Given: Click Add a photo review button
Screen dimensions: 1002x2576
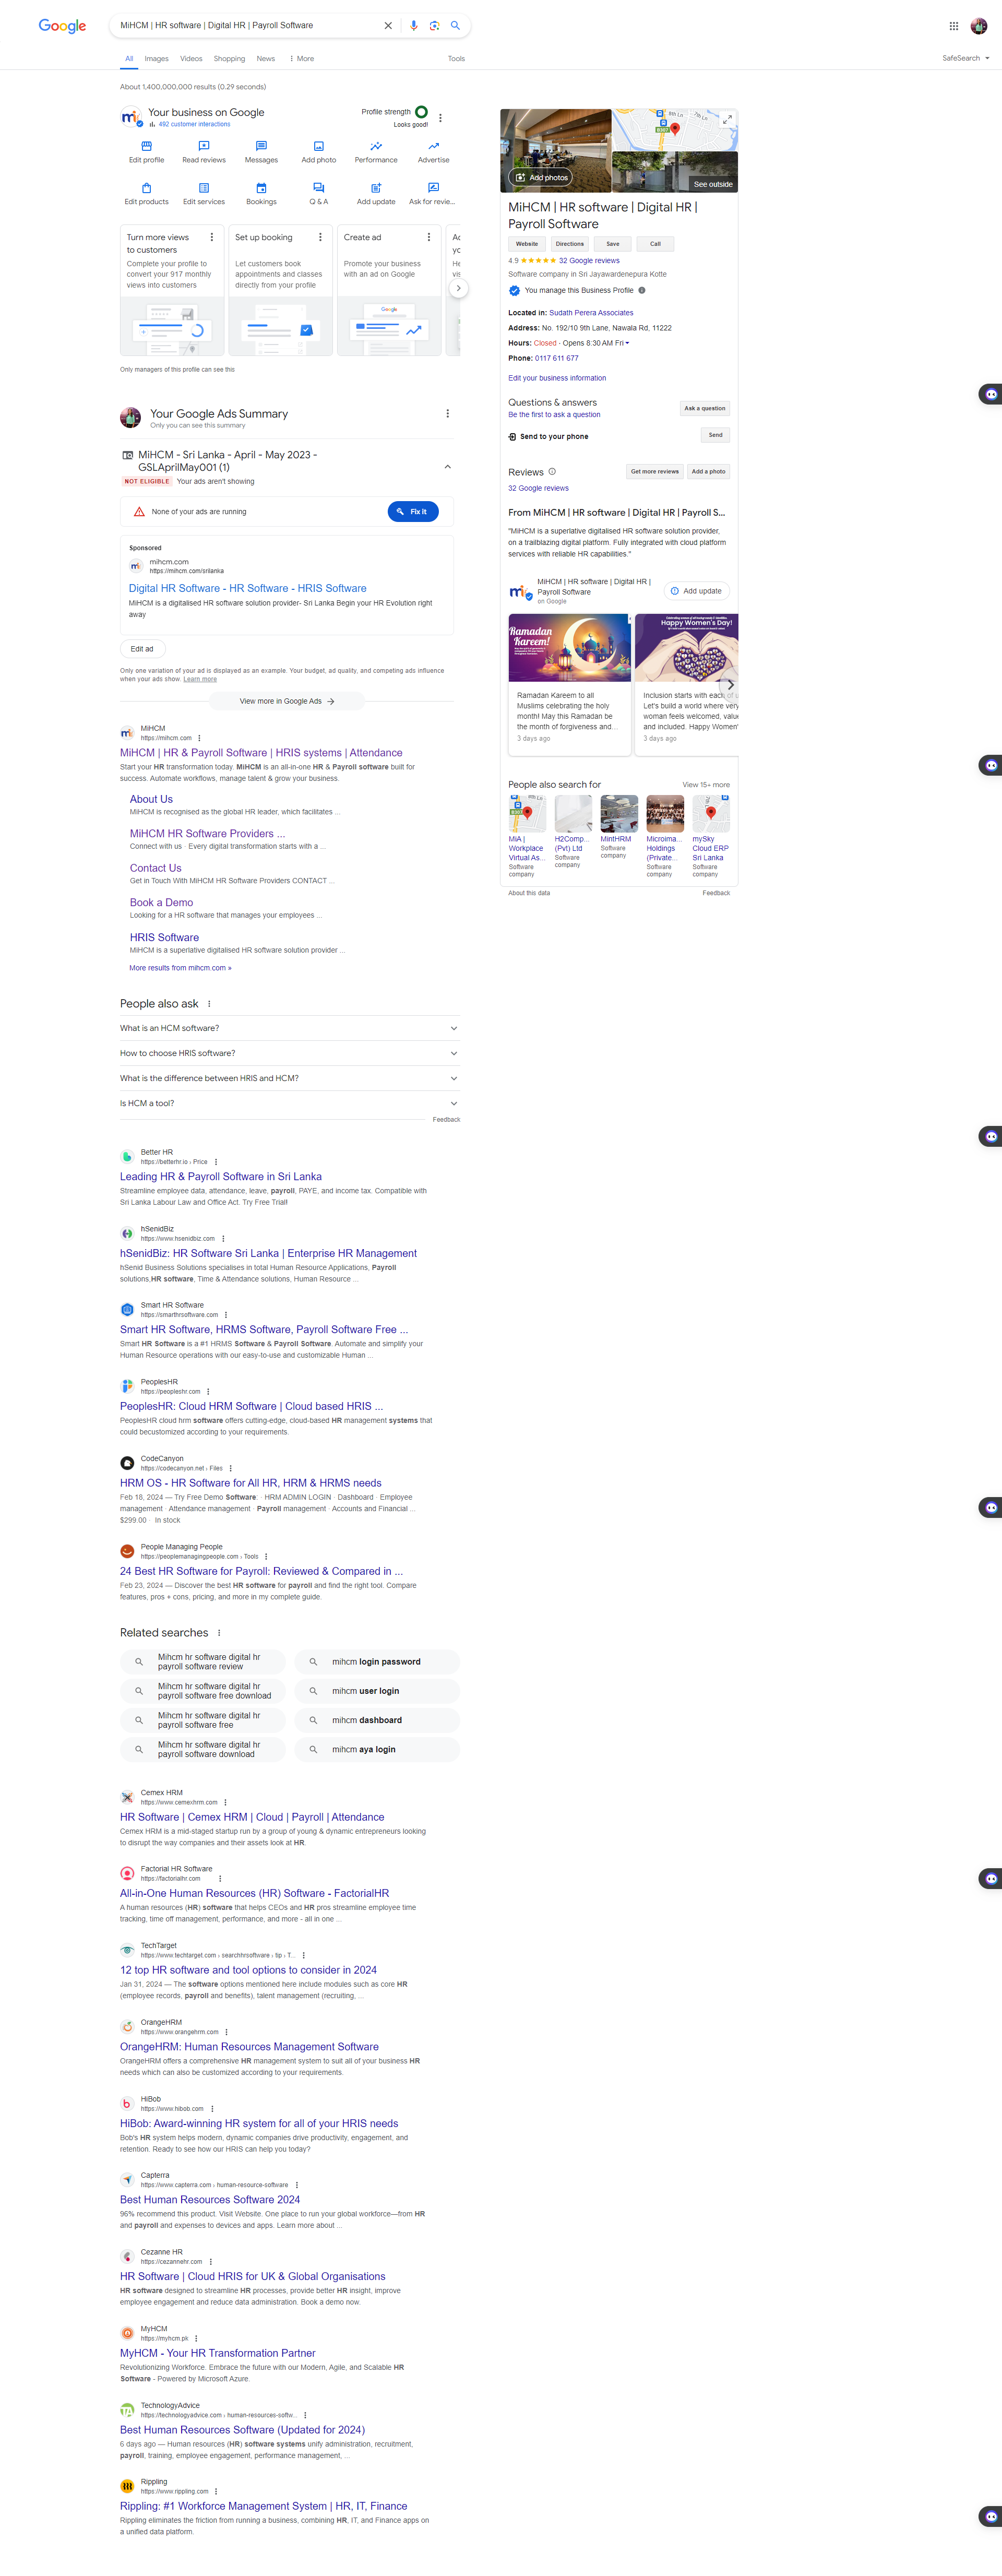Looking at the screenshot, I should pos(709,471).
